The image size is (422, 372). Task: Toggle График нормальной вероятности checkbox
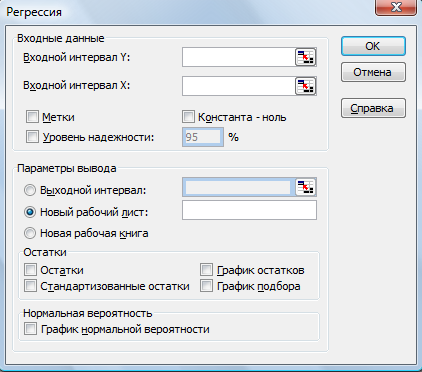point(30,329)
